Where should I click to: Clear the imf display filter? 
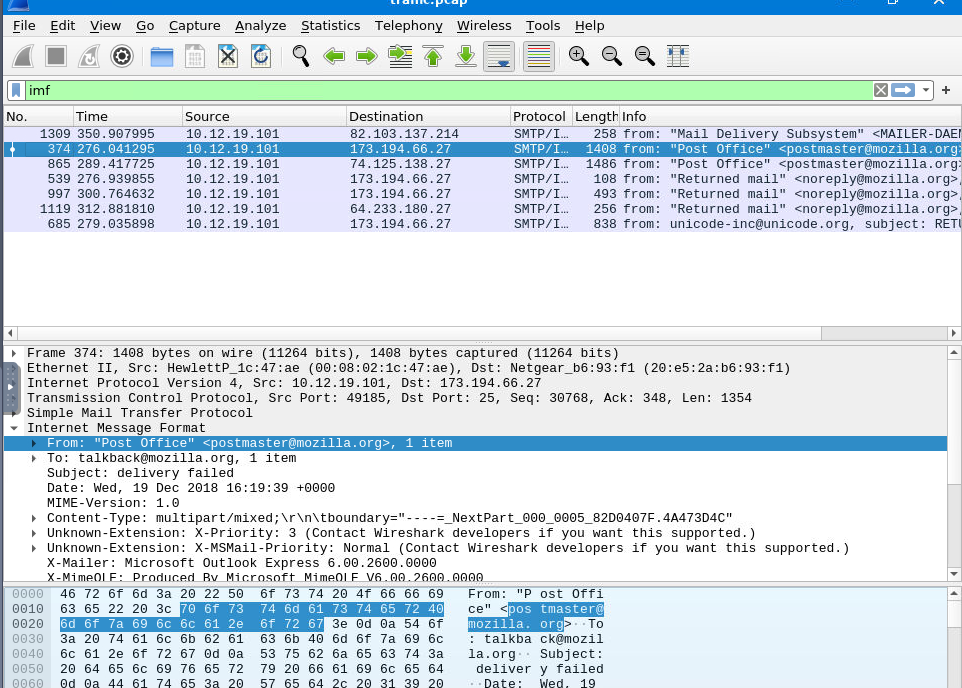(880, 90)
